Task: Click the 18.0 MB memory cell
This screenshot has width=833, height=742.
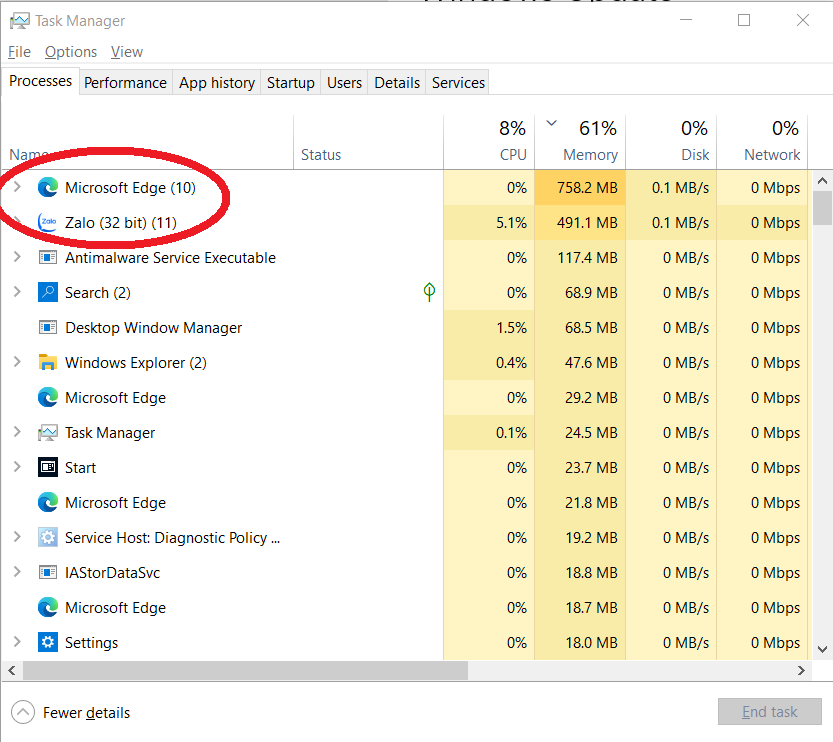Action: tap(580, 643)
